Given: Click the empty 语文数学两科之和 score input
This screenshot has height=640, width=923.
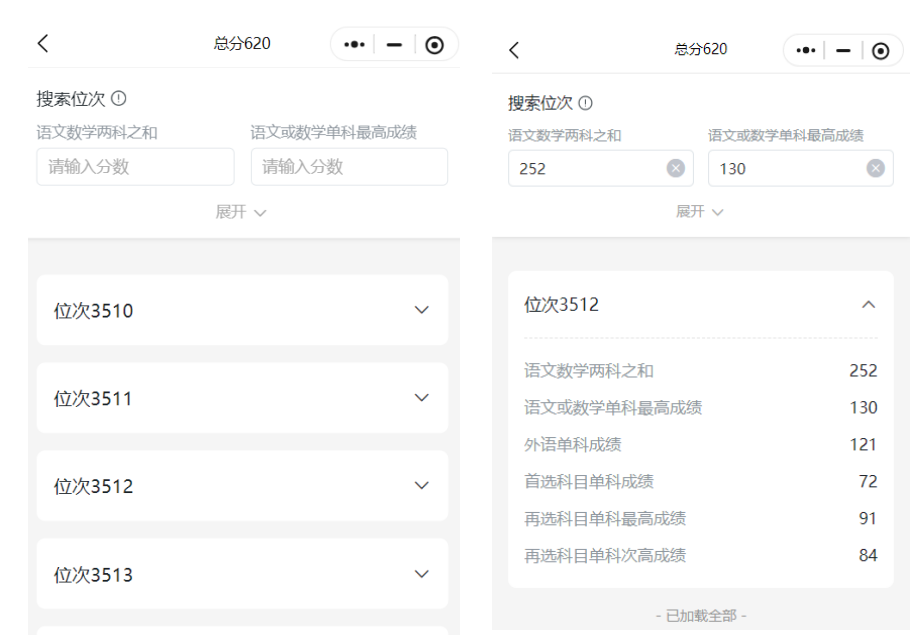Looking at the screenshot, I should click(135, 167).
